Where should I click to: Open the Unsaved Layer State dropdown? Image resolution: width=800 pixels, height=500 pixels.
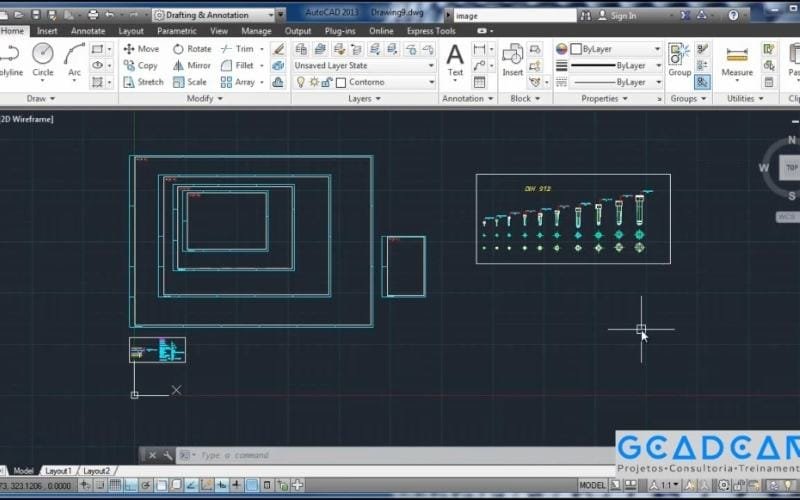[x=364, y=65]
